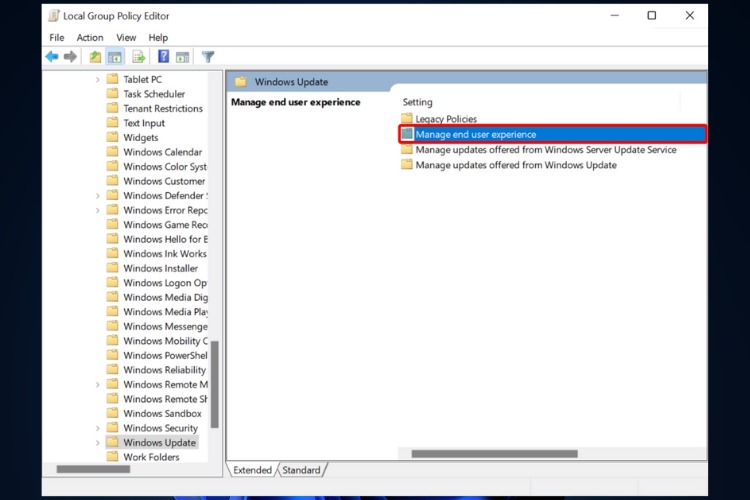750x500 pixels.
Task: Open the Action menu
Action: [x=90, y=37]
